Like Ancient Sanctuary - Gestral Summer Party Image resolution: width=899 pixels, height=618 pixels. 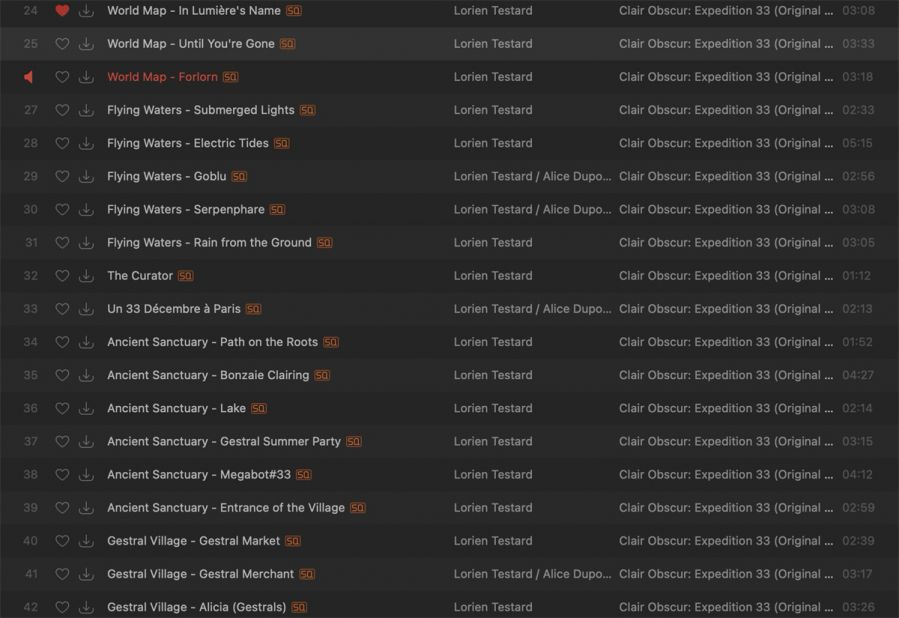click(x=62, y=441)
